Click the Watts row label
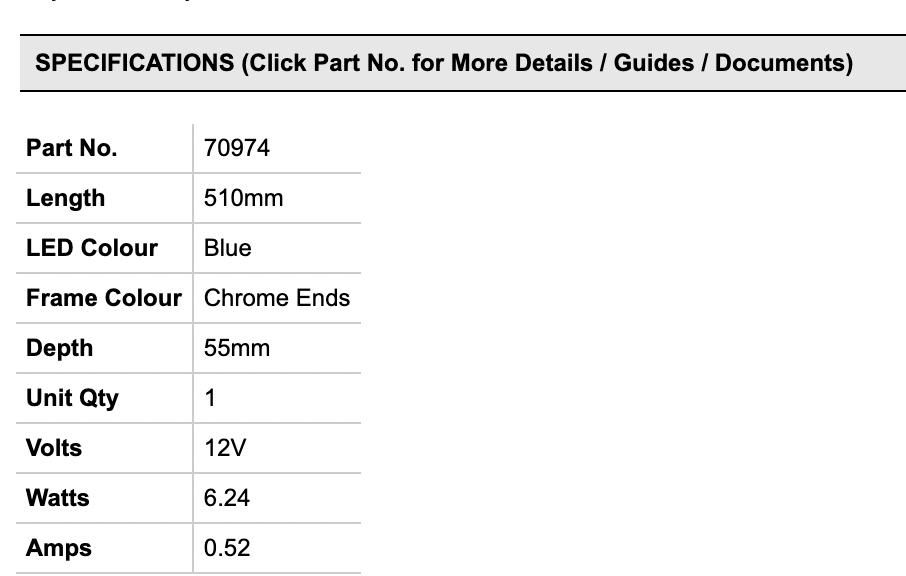This screenshot has height=576, width=906. coord(57,498)
